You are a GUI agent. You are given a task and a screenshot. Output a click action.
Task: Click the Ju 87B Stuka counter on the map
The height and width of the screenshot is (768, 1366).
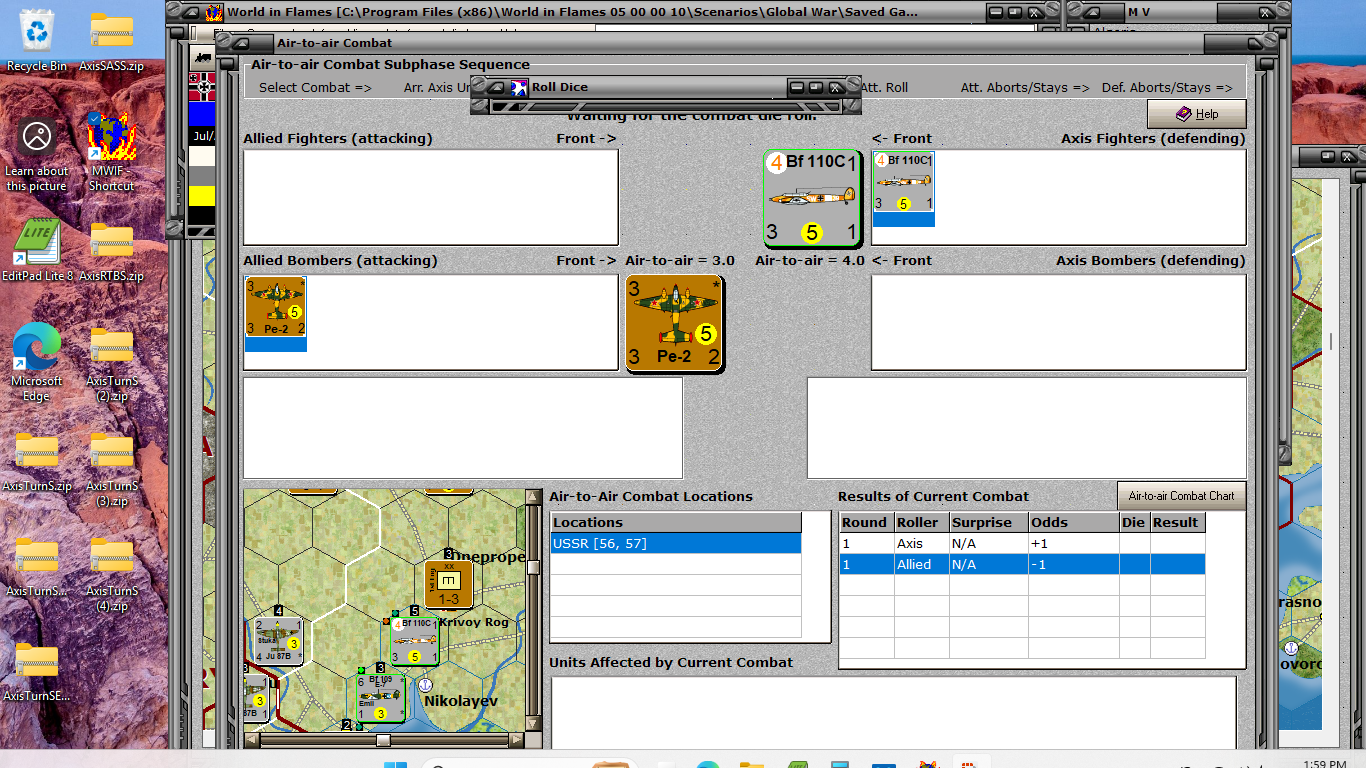click(278, 641)
